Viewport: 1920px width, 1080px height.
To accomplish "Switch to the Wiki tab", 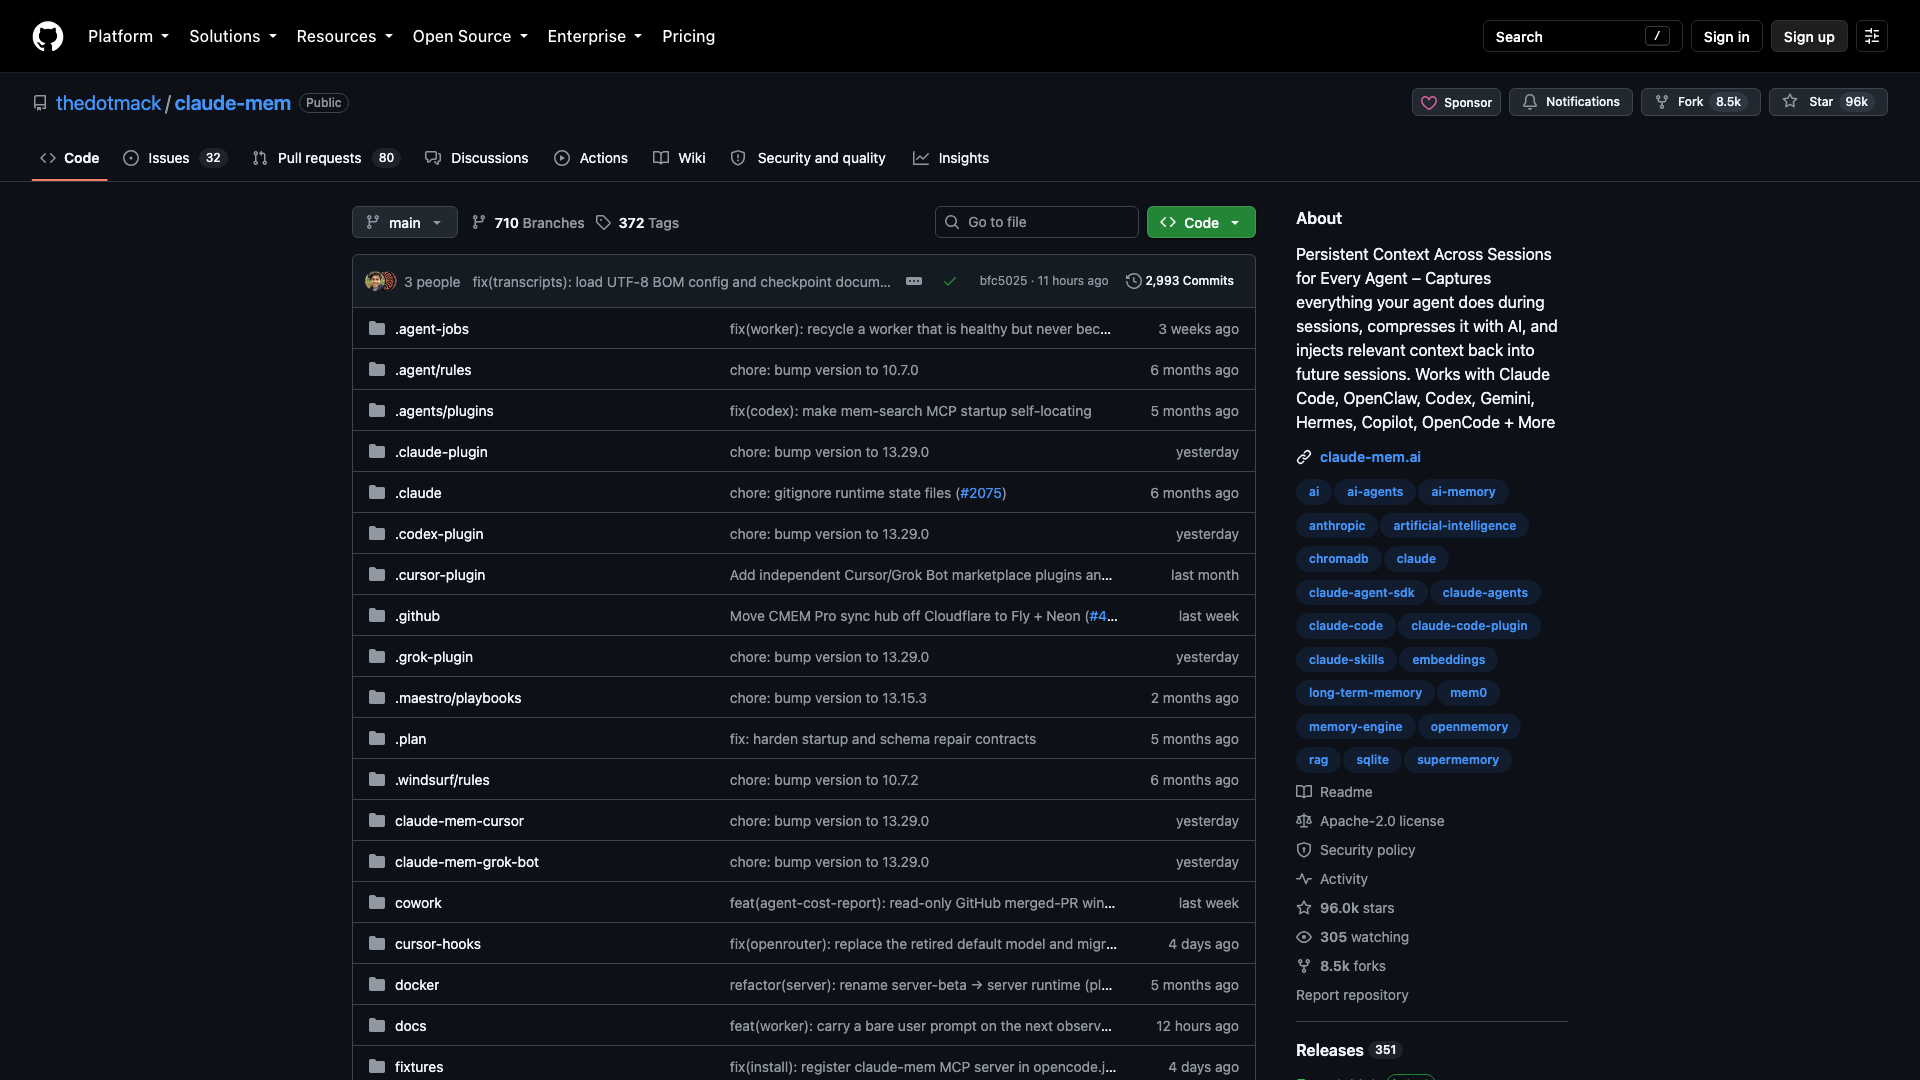I will [x=679, y=158].
